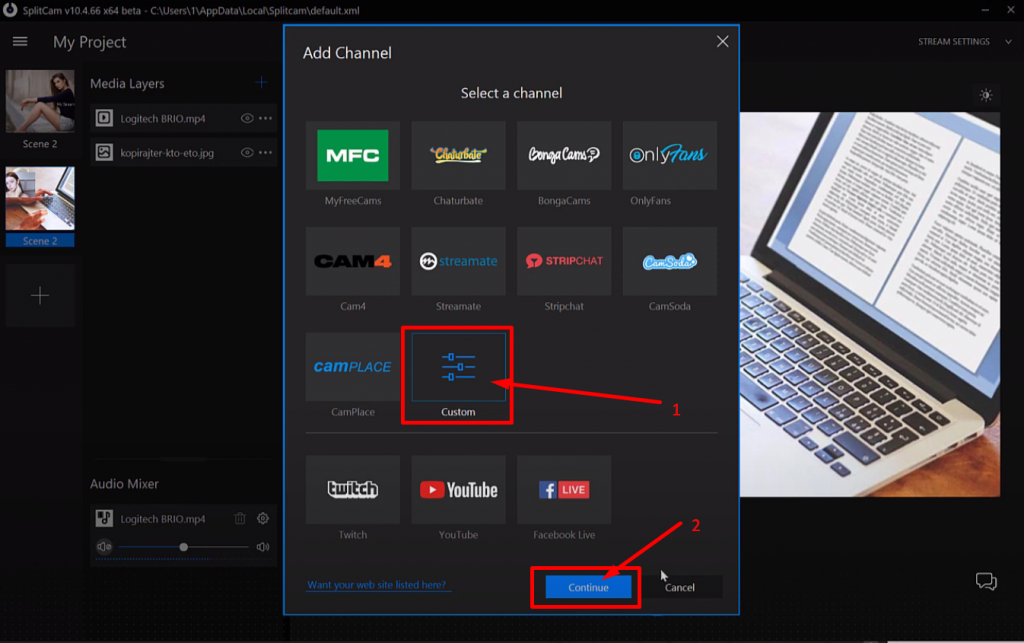Select the Logitech BRIO.mp4 media layer row
Viewport: 1024px width, 643px height.
pyautogui.click(x=184, y=118)
